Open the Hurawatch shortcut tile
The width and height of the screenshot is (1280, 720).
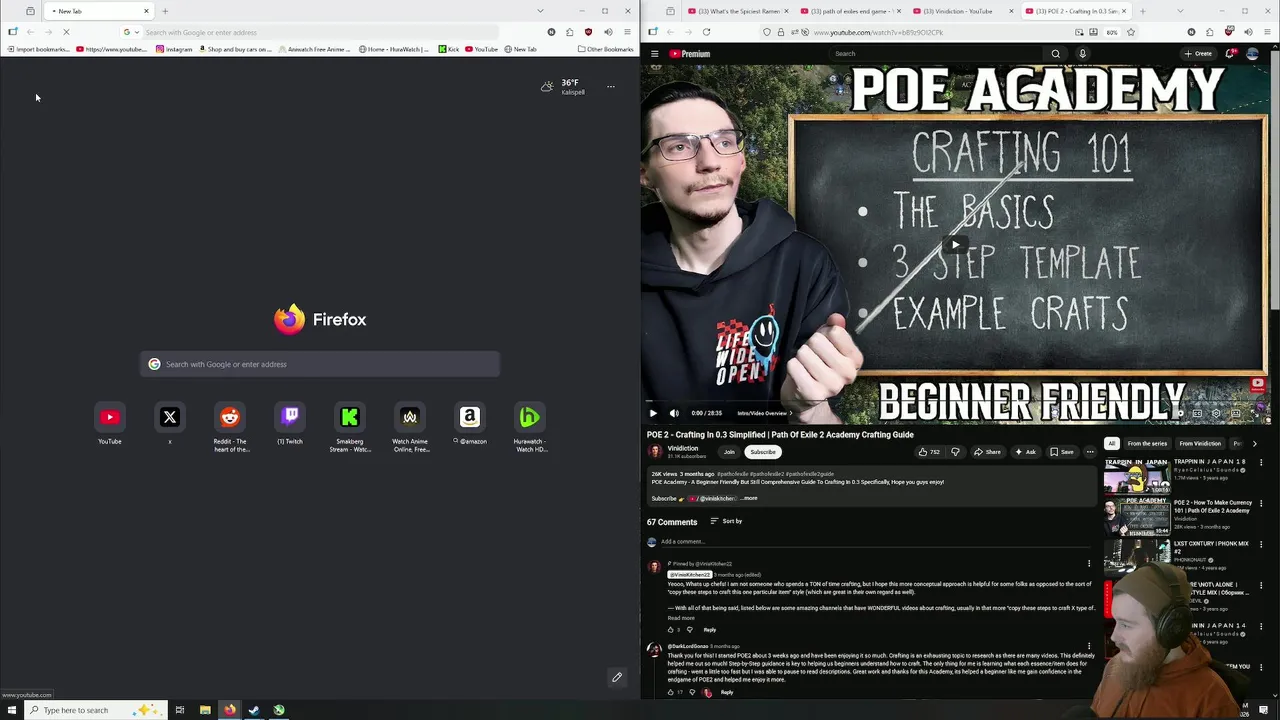(530, 417)
